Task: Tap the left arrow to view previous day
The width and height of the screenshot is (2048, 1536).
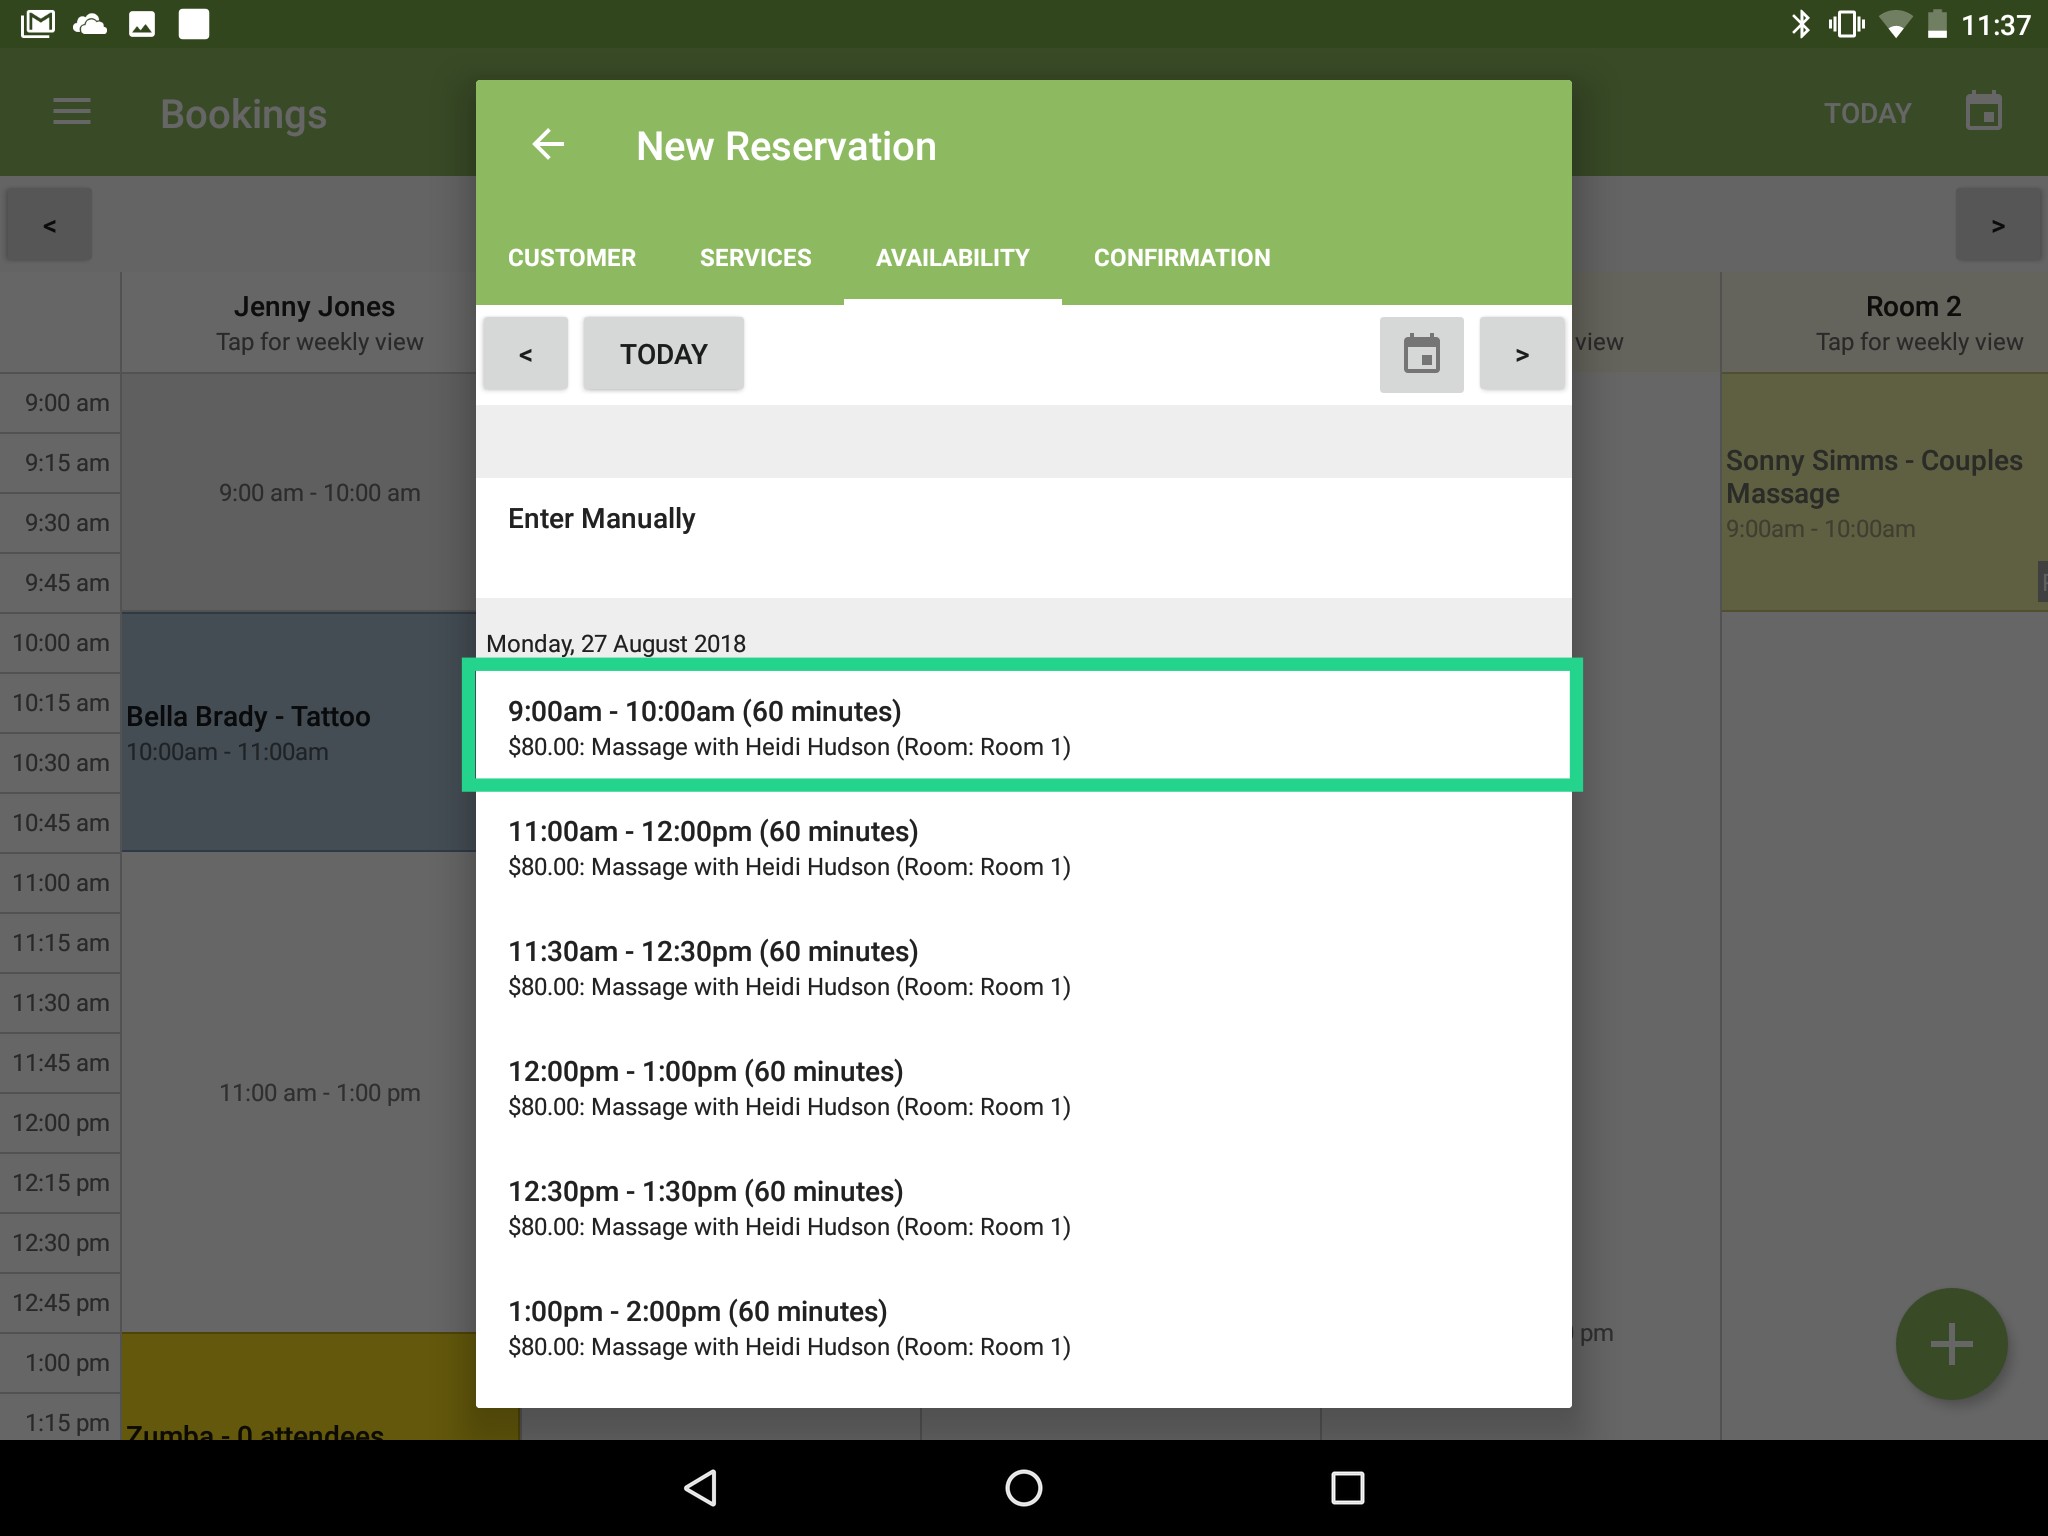Action: [524, 353]
